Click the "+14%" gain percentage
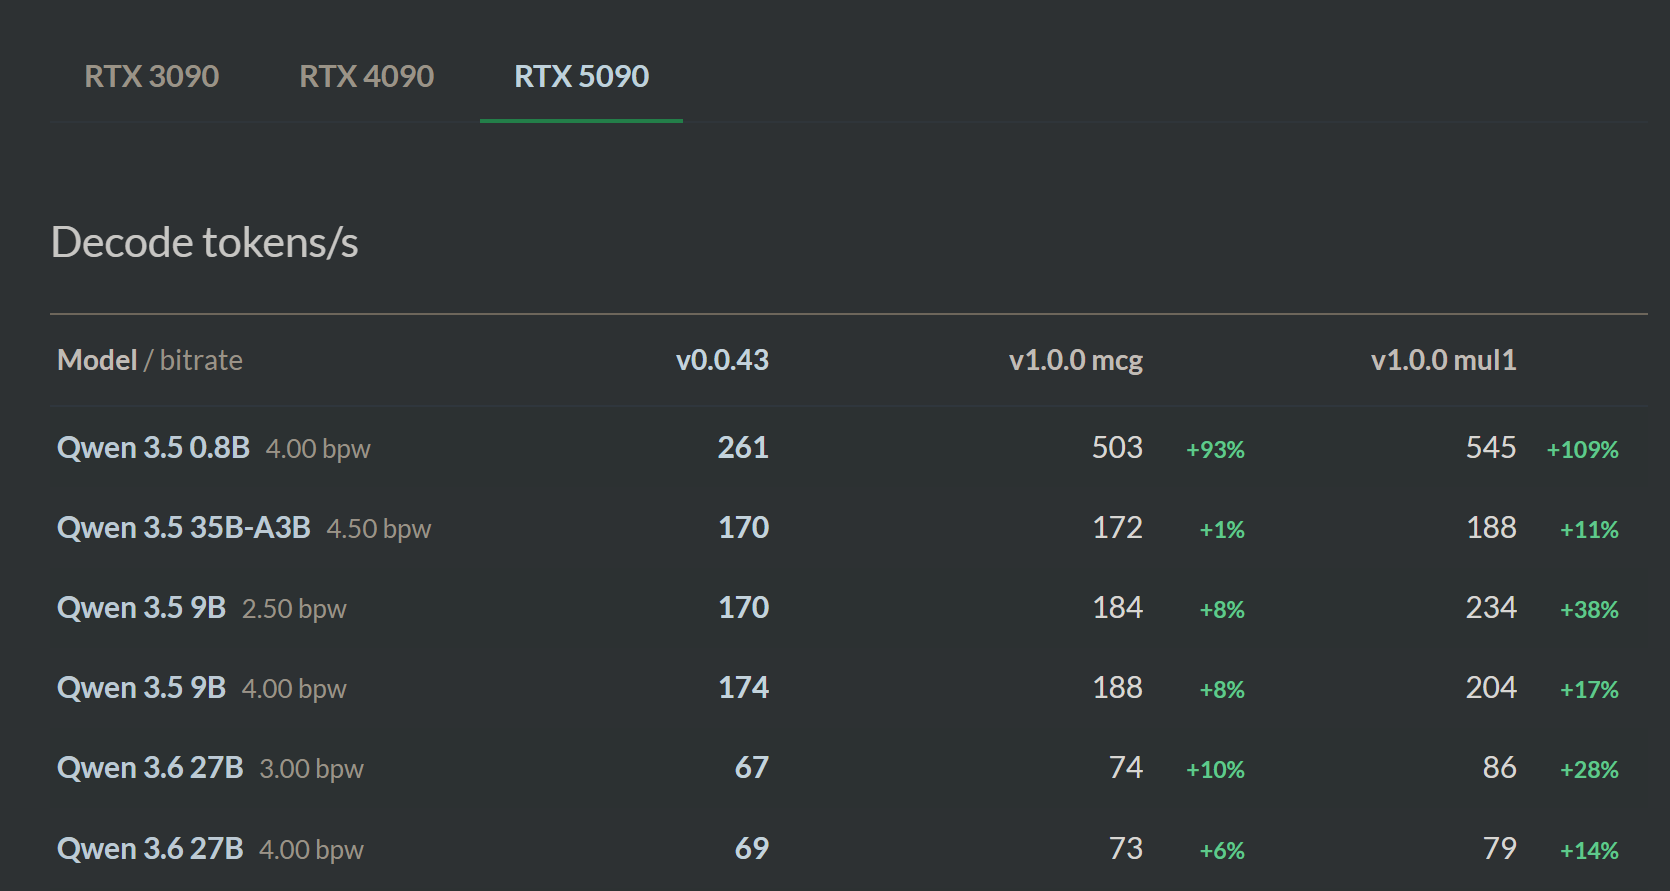1670x891 pixels. click(x=1589, y=851)
